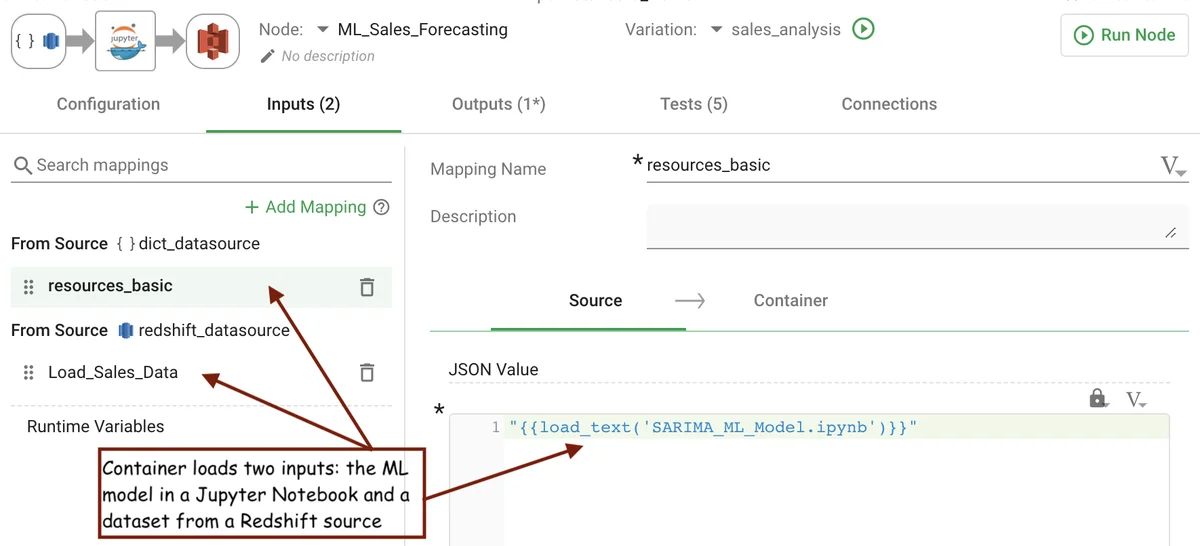This screenshot has width=1200, height=546.
Task: Toggle the JSON Value lock icon
Action: [1098, 399]
